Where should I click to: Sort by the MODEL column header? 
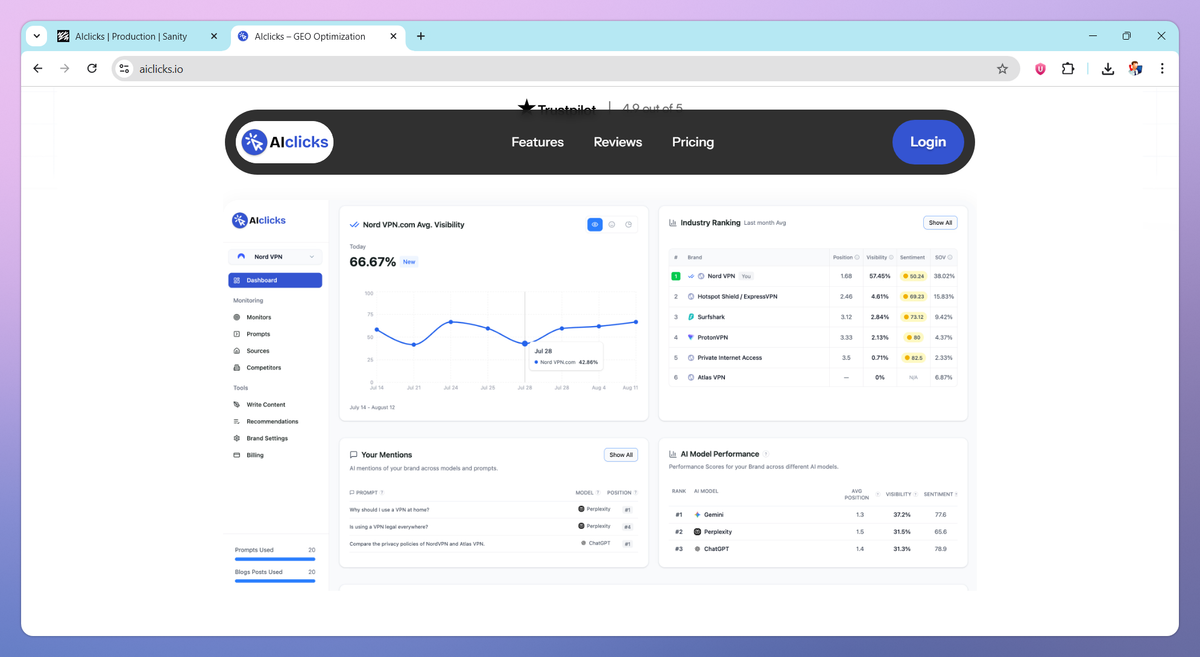(588, 492)
